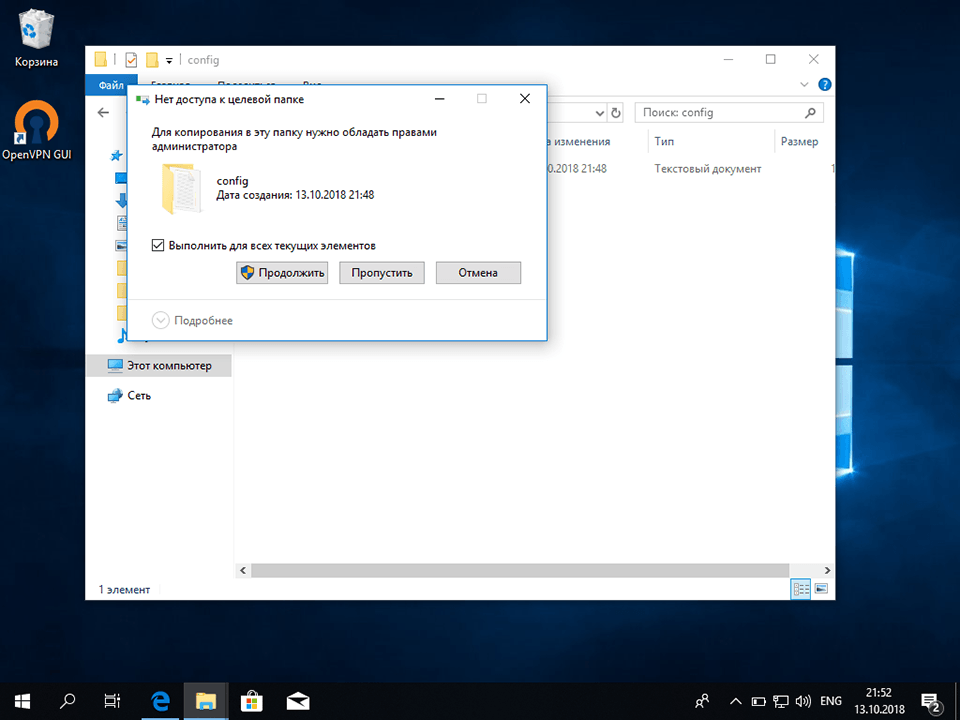Viewport: 960px width, 720px height.
Task: Switch the ENG input language
Action: (x=831, y=701)
